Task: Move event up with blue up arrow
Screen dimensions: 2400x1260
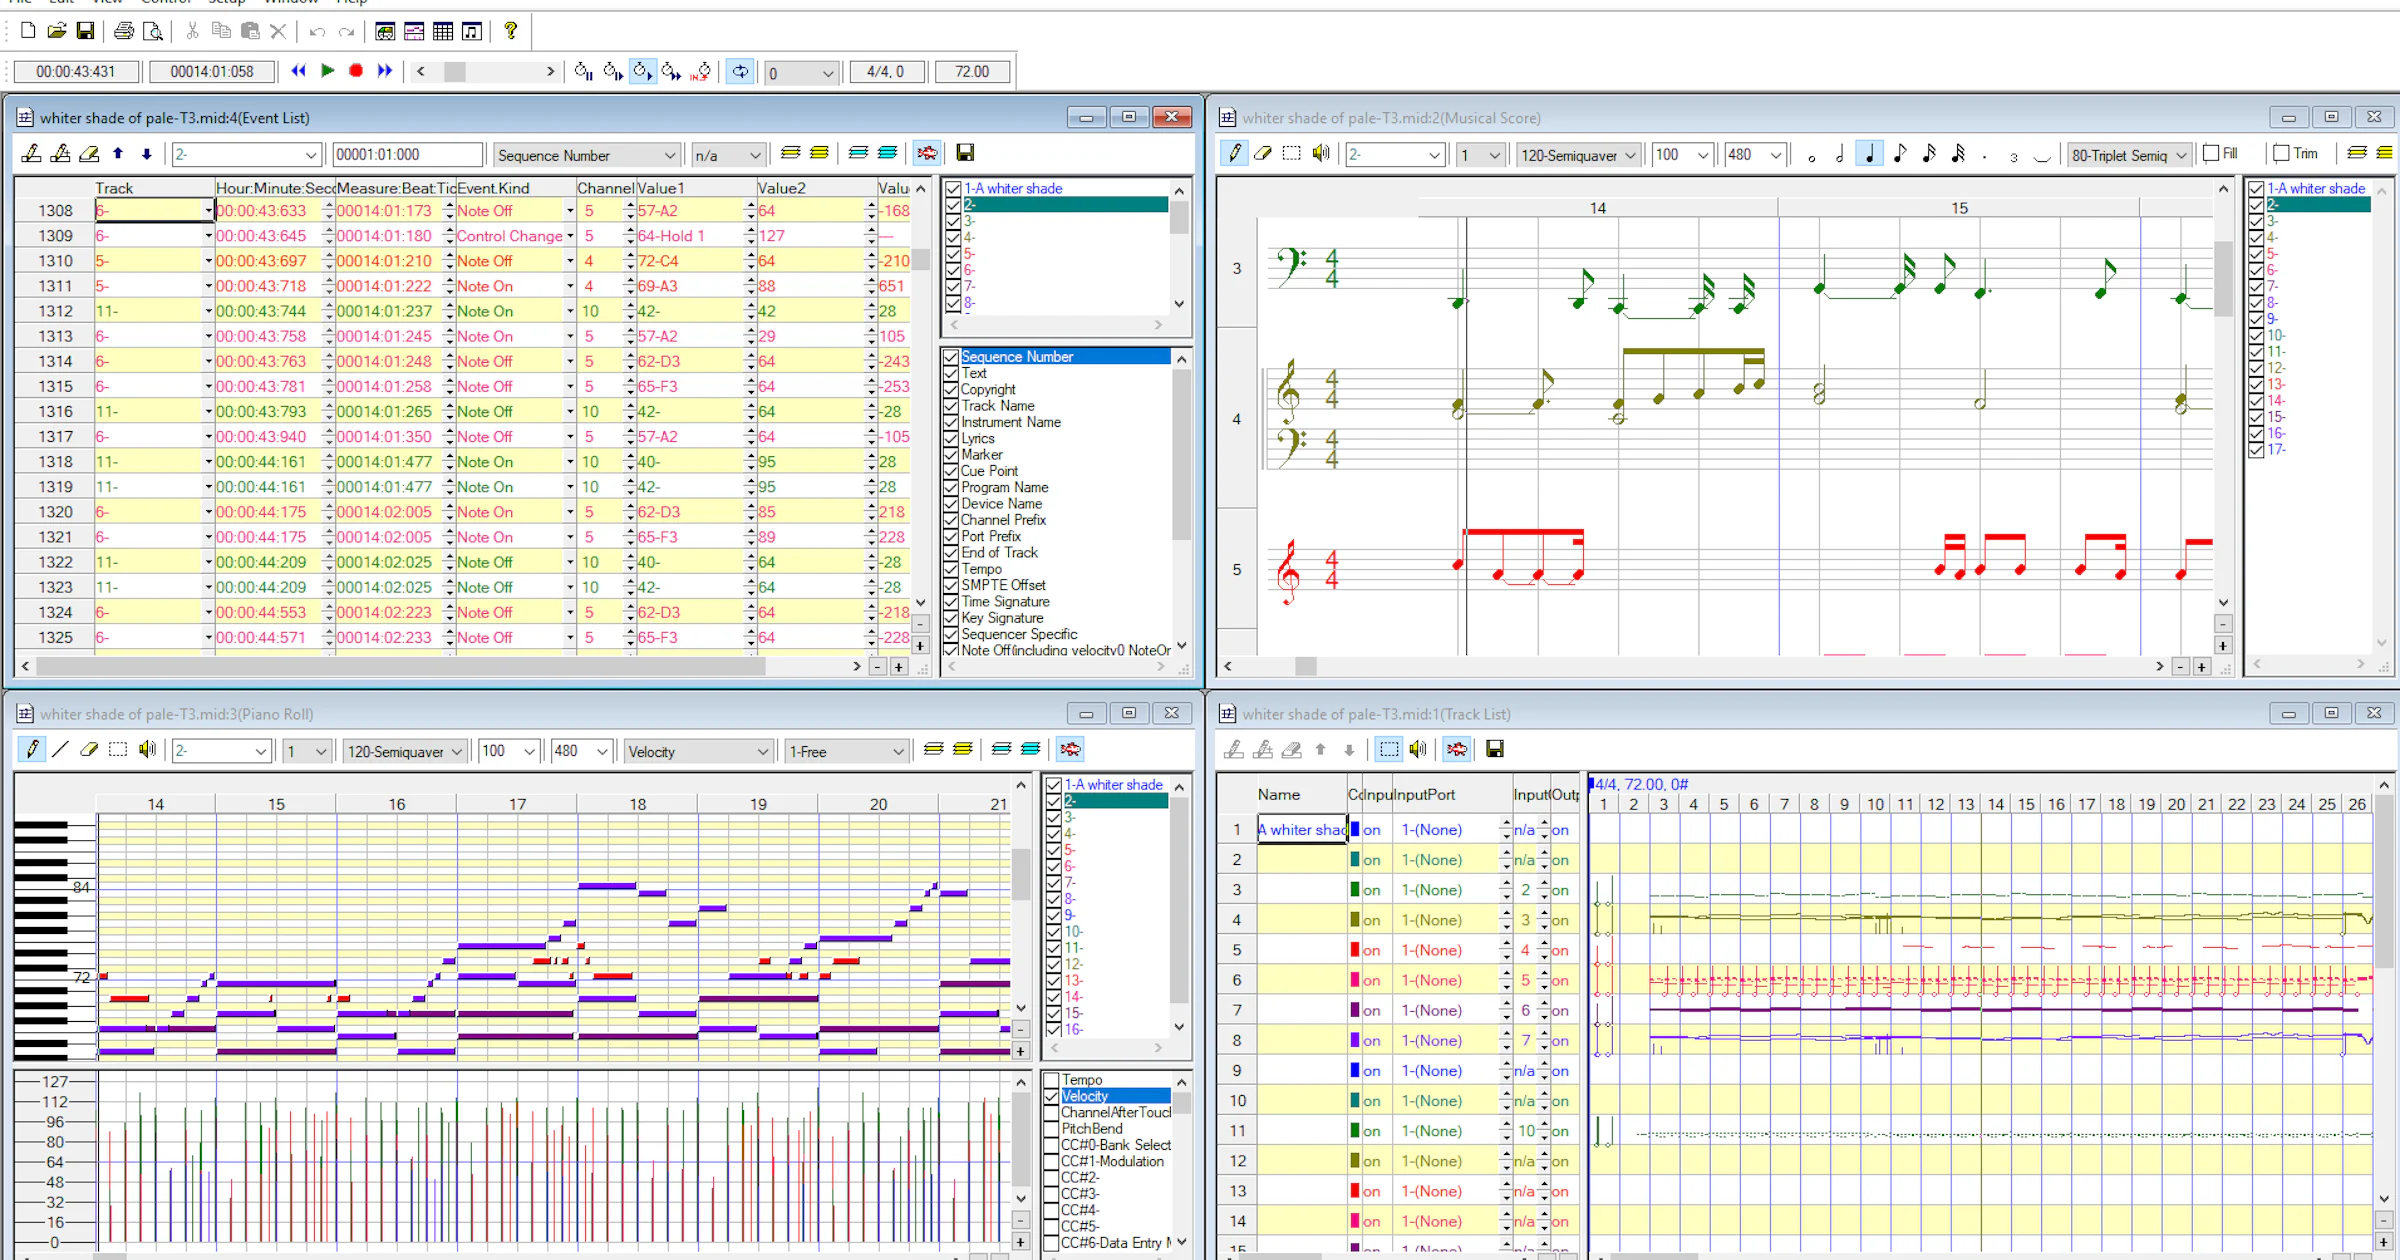Action: (x=118, y=153)
